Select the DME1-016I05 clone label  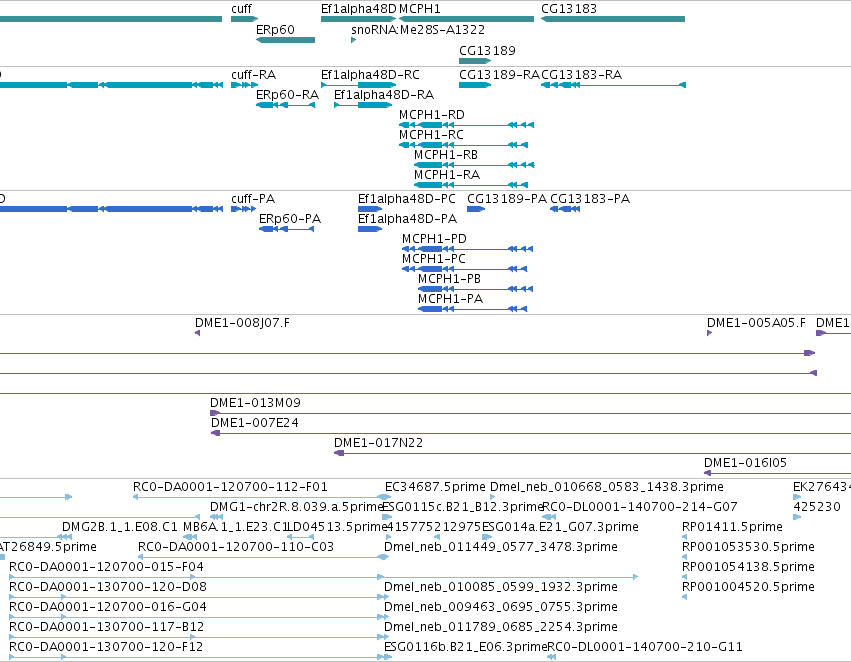[x=745, y=463]
